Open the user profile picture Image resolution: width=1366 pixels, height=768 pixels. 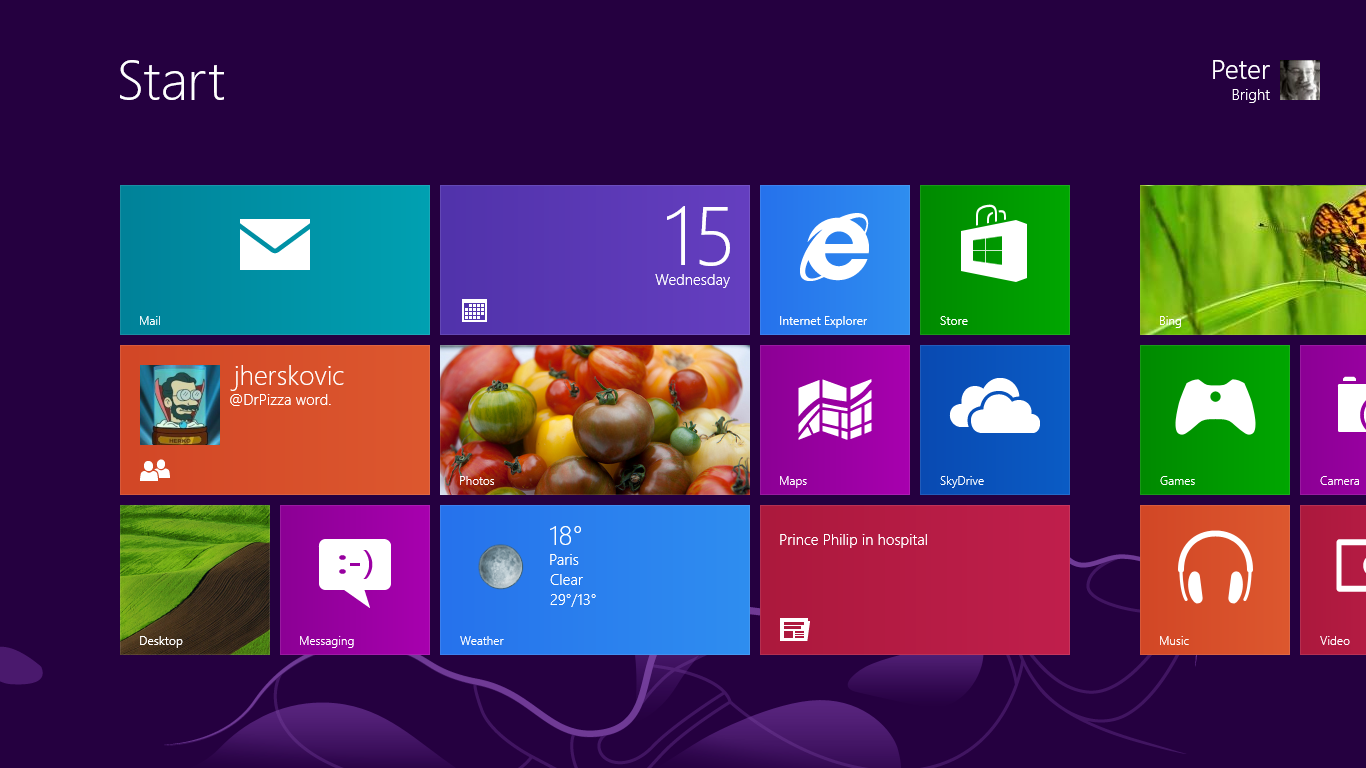coord(1300,80)
